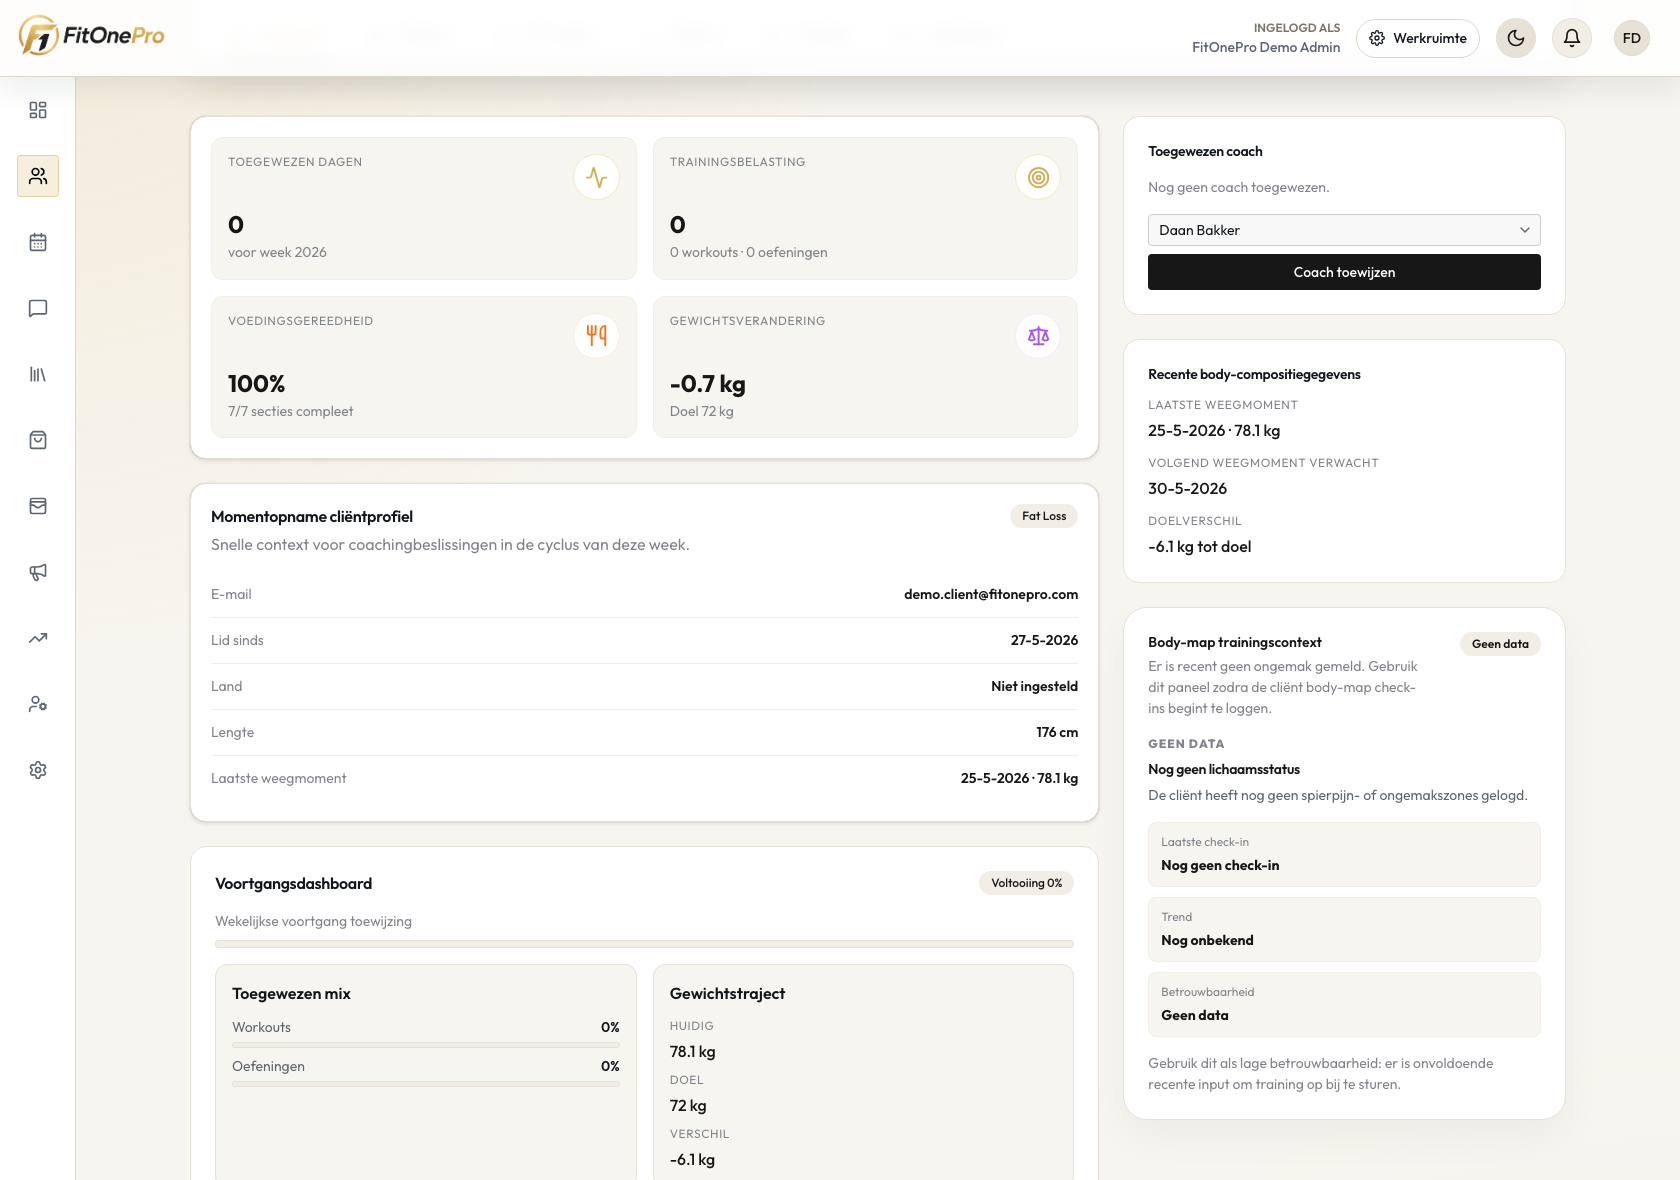Open the store front icon in sidebar

(38, 506)
